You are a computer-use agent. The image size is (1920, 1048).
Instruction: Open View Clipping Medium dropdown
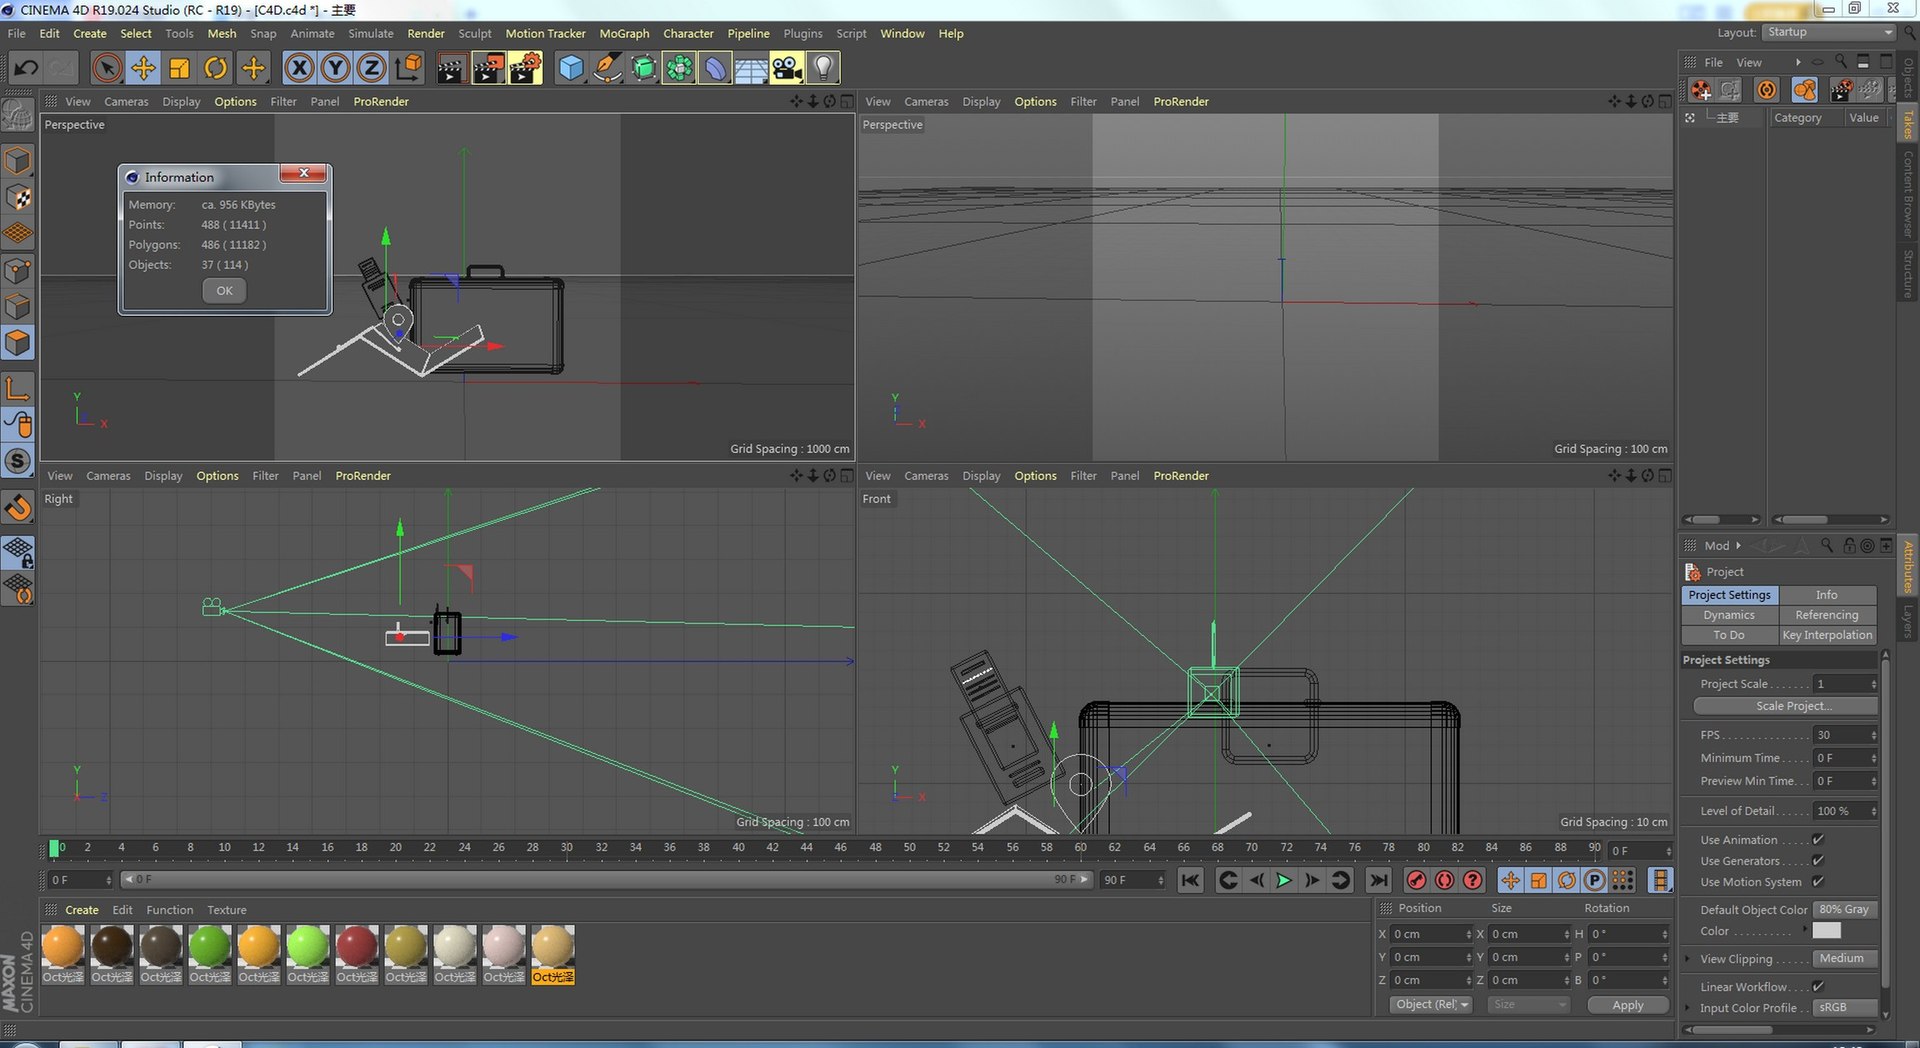[1845, 958]
